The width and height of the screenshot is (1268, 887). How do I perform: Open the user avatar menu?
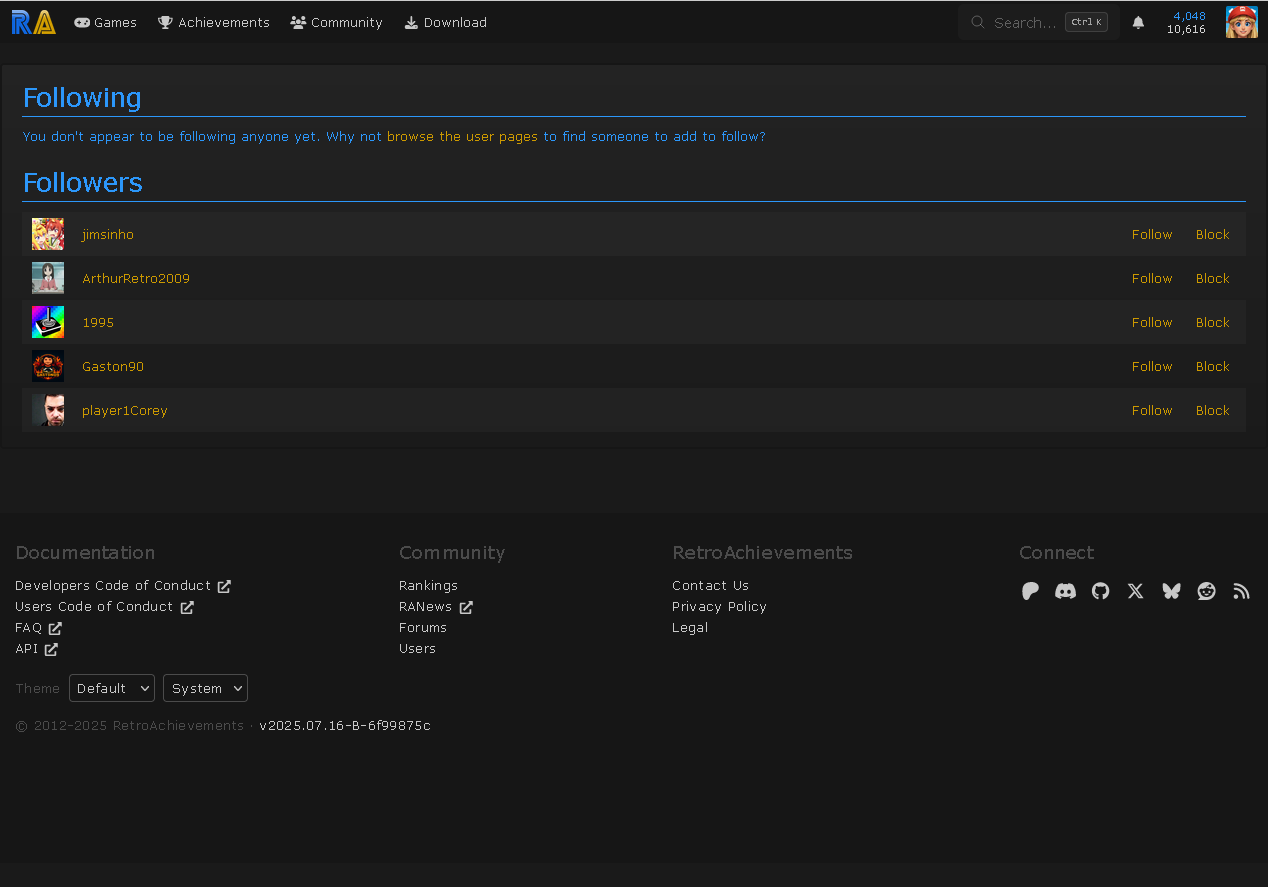click(1242, 22)
